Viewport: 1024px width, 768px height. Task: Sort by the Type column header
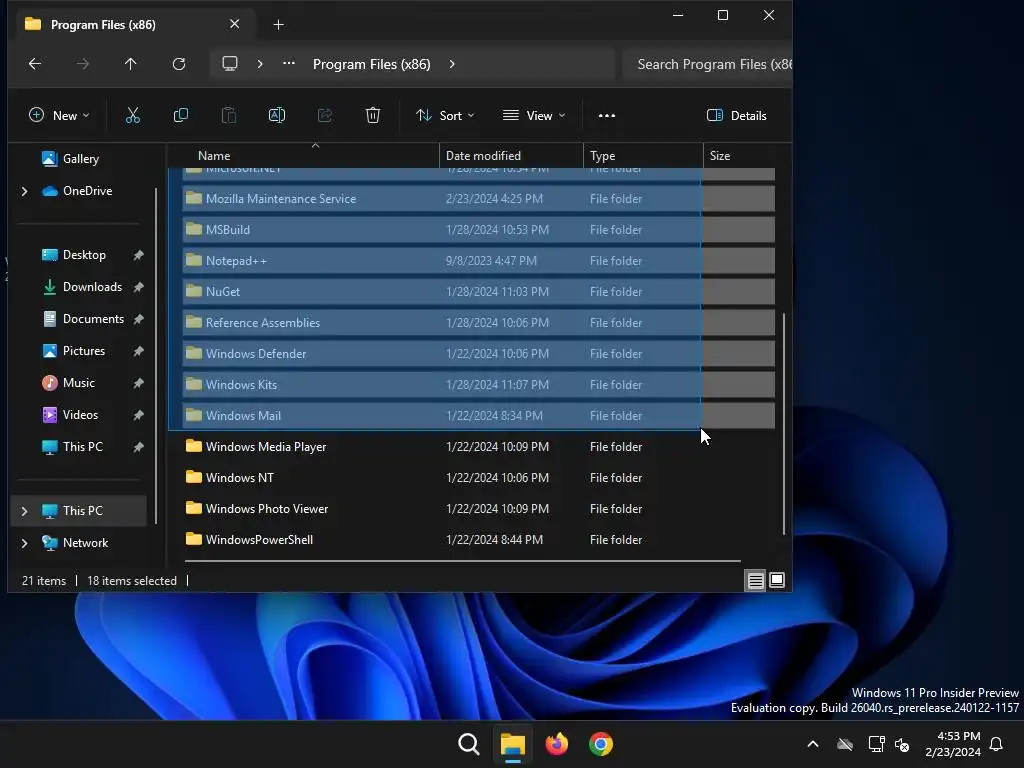tap(643, 155)
